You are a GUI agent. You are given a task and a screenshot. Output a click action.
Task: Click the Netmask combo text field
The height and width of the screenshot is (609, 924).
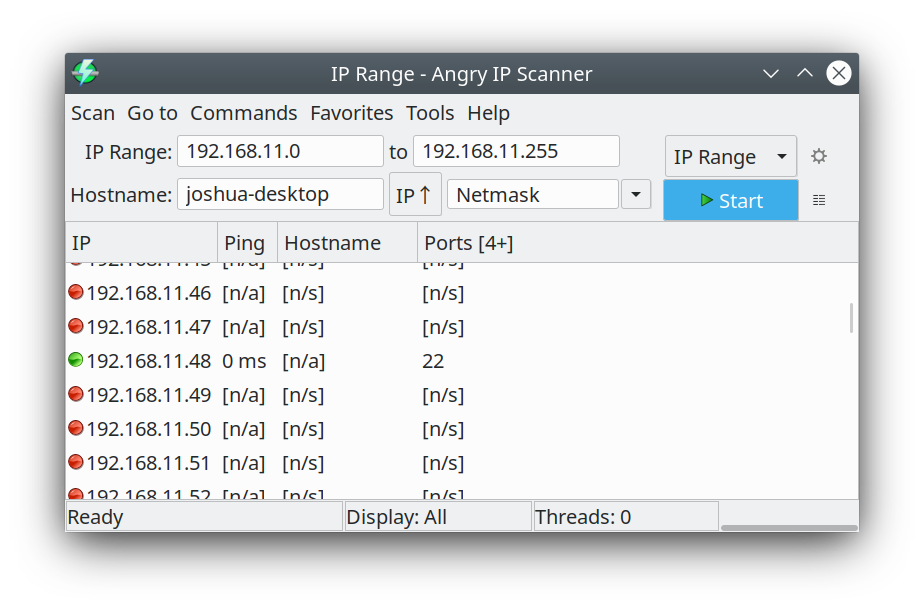coord(533,195)
